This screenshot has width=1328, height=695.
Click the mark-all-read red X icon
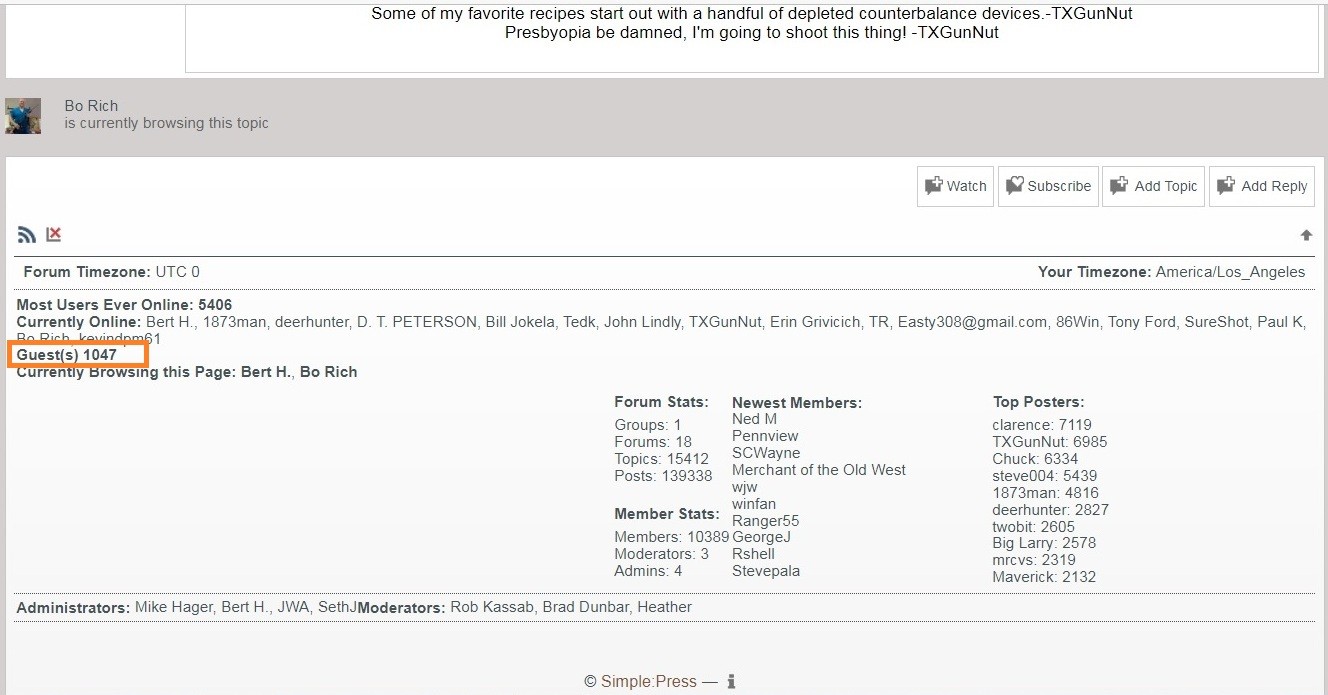coord(54,234)
